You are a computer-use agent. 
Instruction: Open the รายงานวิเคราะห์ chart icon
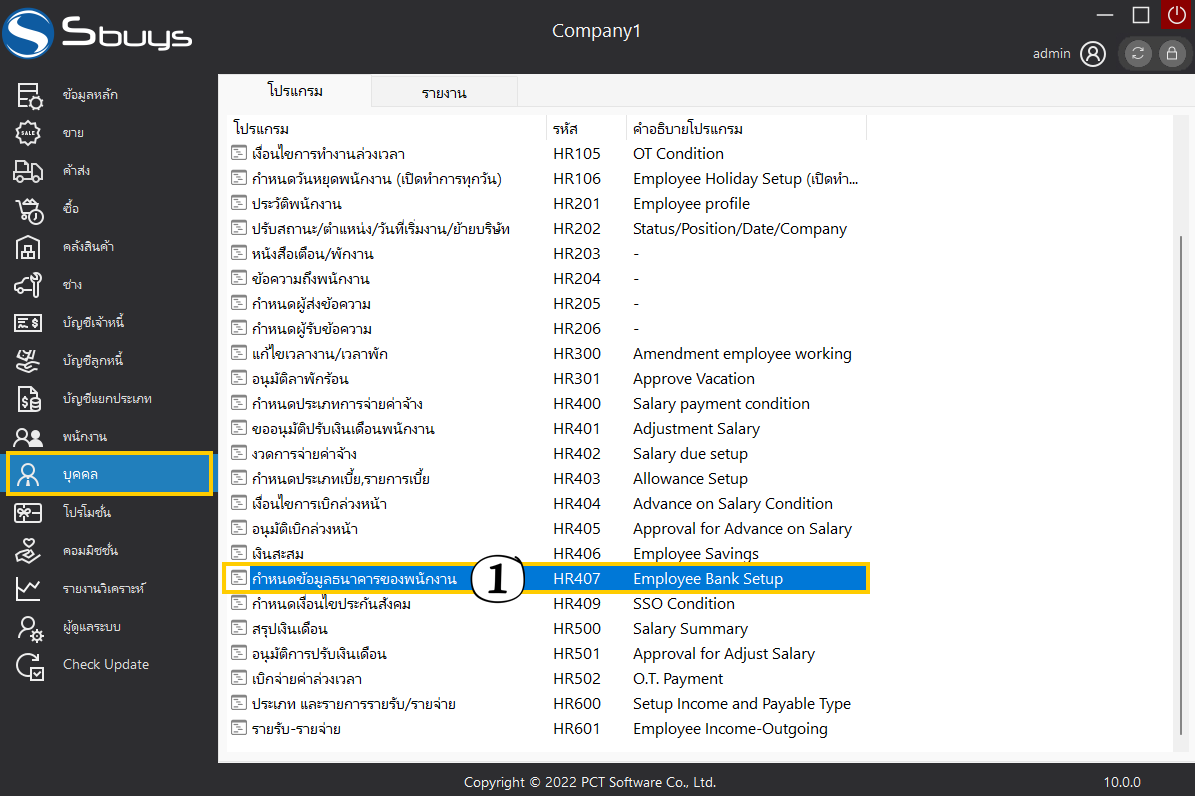pos(28,589)
